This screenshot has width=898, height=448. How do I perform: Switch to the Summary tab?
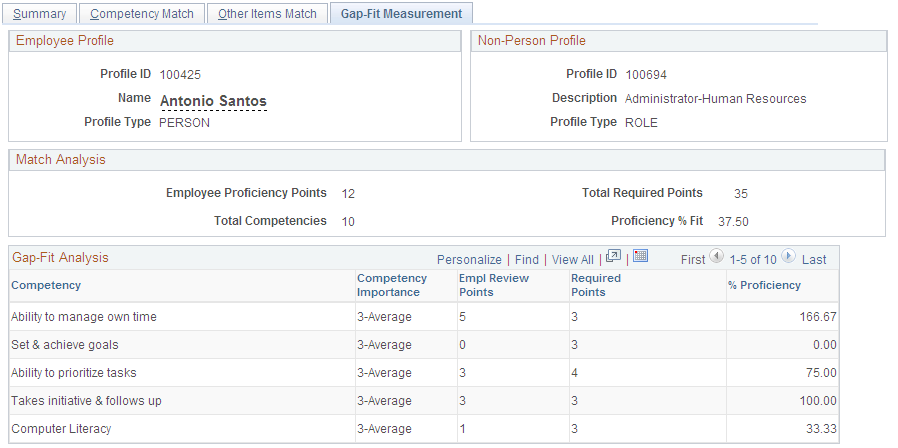(x=40, y=14)
